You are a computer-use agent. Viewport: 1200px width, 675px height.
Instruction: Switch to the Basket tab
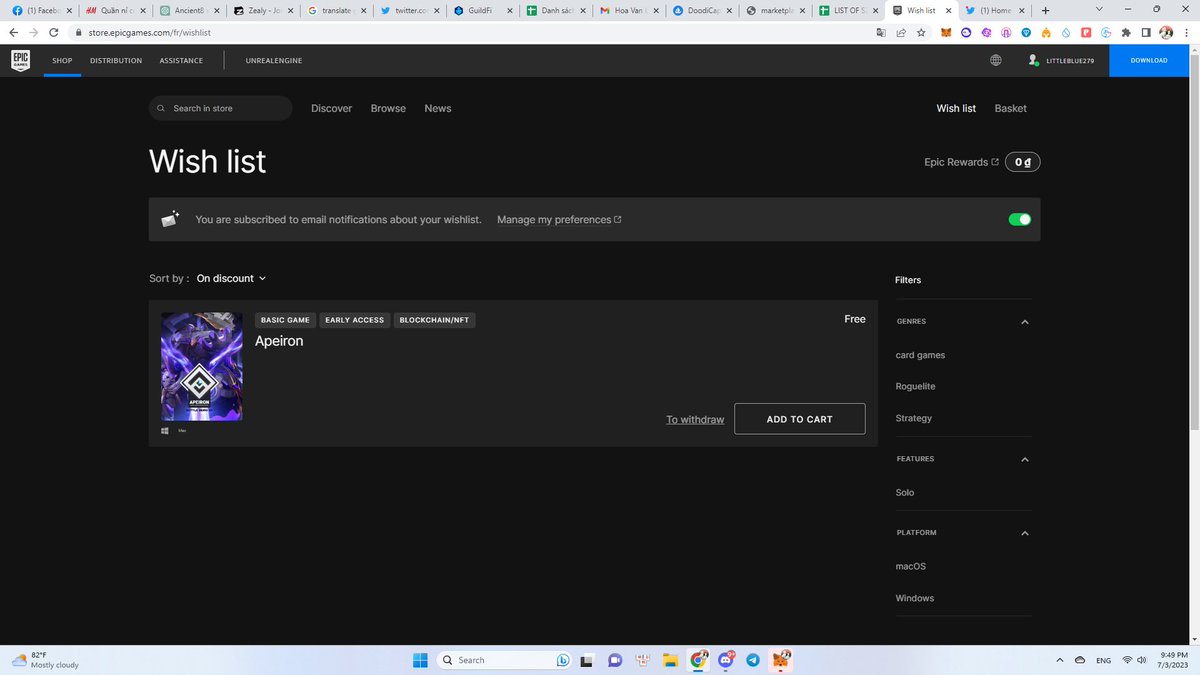[1010, 108]
